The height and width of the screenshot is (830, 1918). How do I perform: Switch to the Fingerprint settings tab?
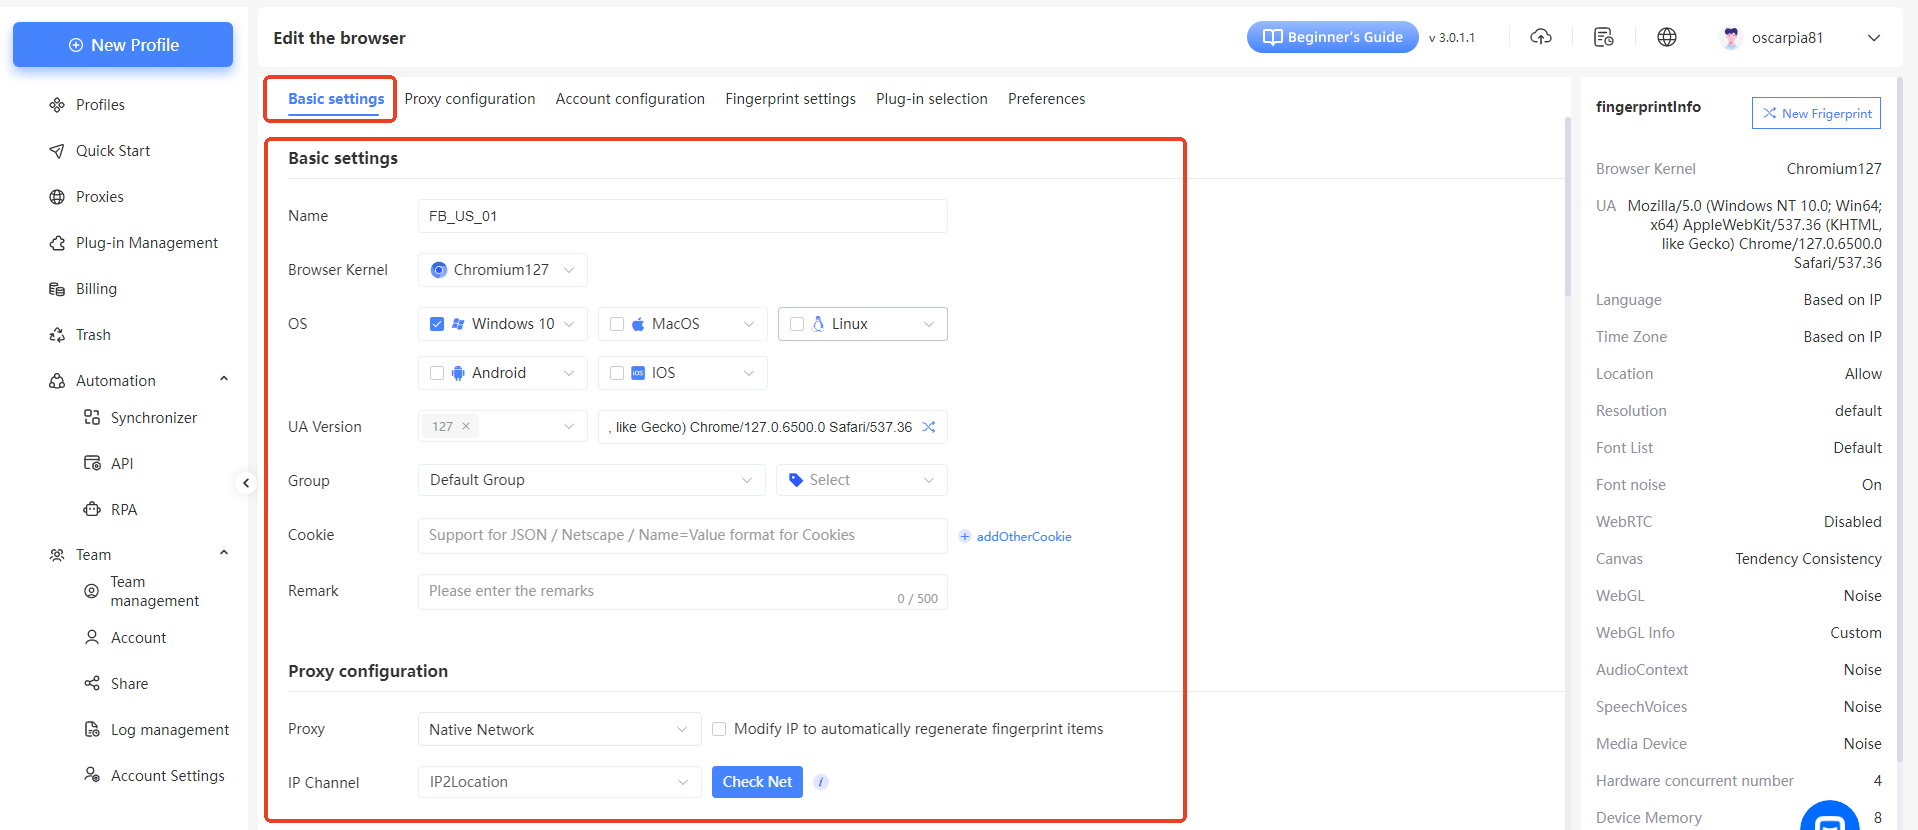click(x=790, y=99)
